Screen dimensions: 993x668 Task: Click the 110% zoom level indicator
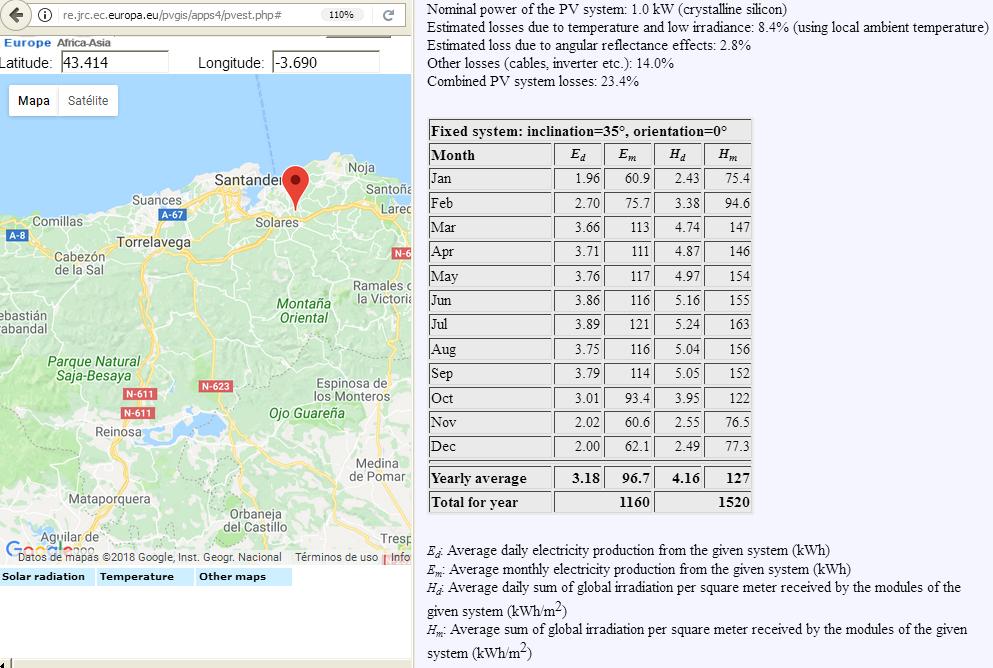tap(341, 15)
